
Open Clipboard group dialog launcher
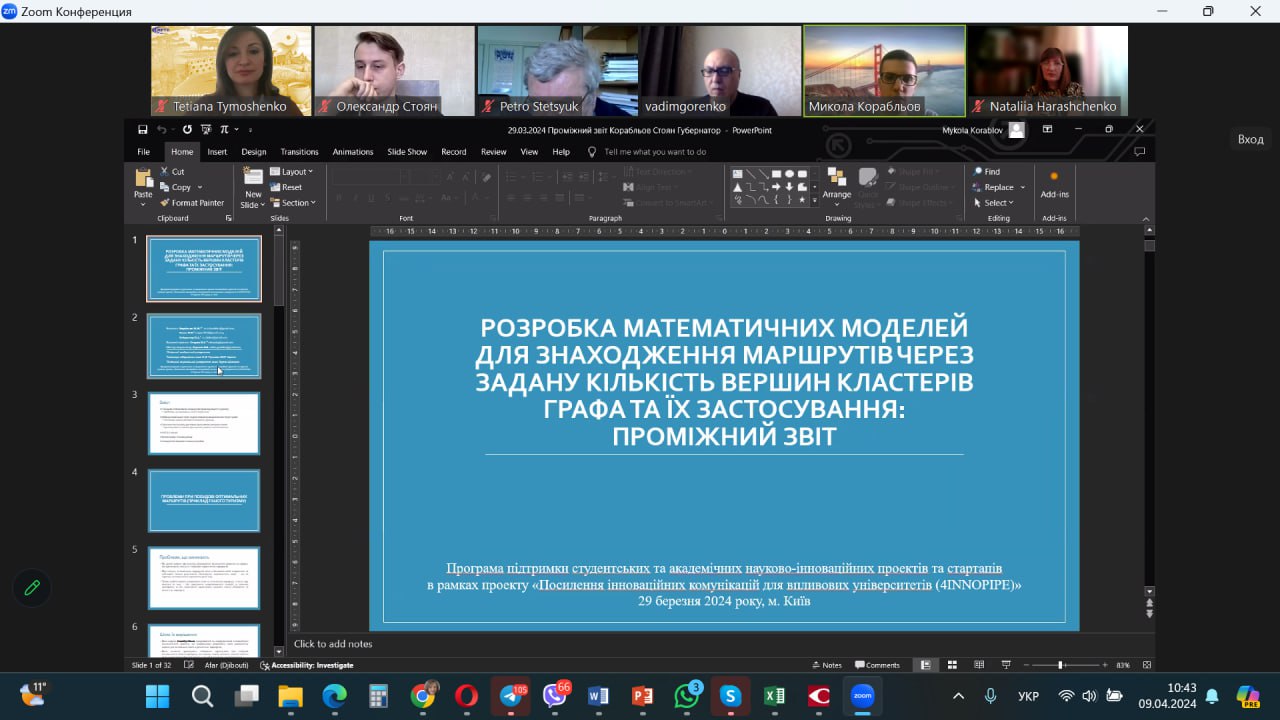click(x=228, y=218)
